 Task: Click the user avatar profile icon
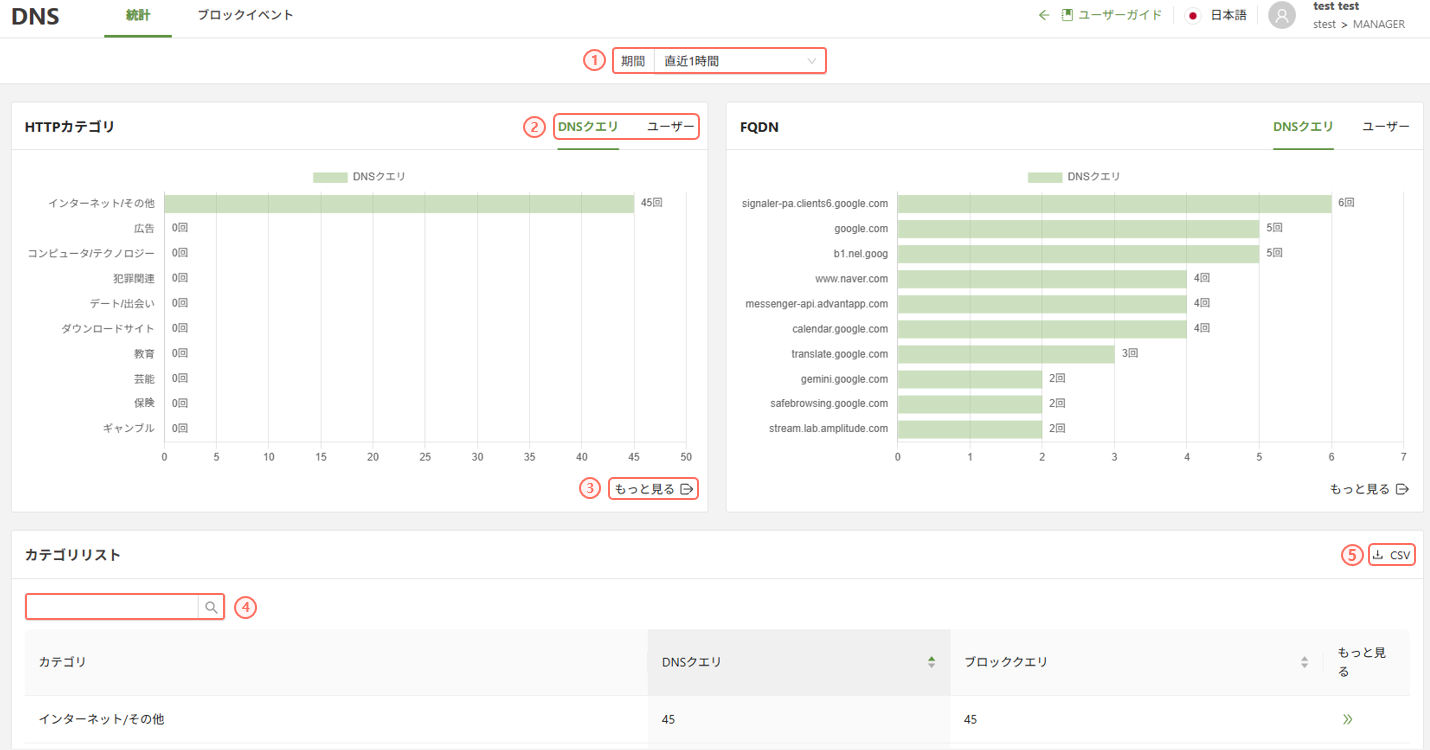(1281, 15)
